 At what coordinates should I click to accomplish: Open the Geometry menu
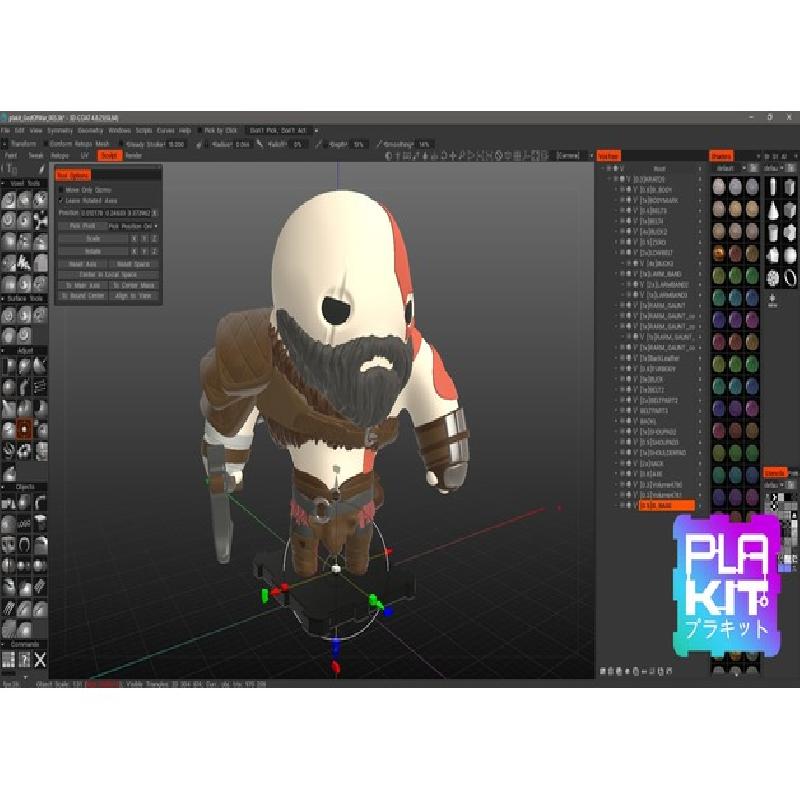point(90,131)
